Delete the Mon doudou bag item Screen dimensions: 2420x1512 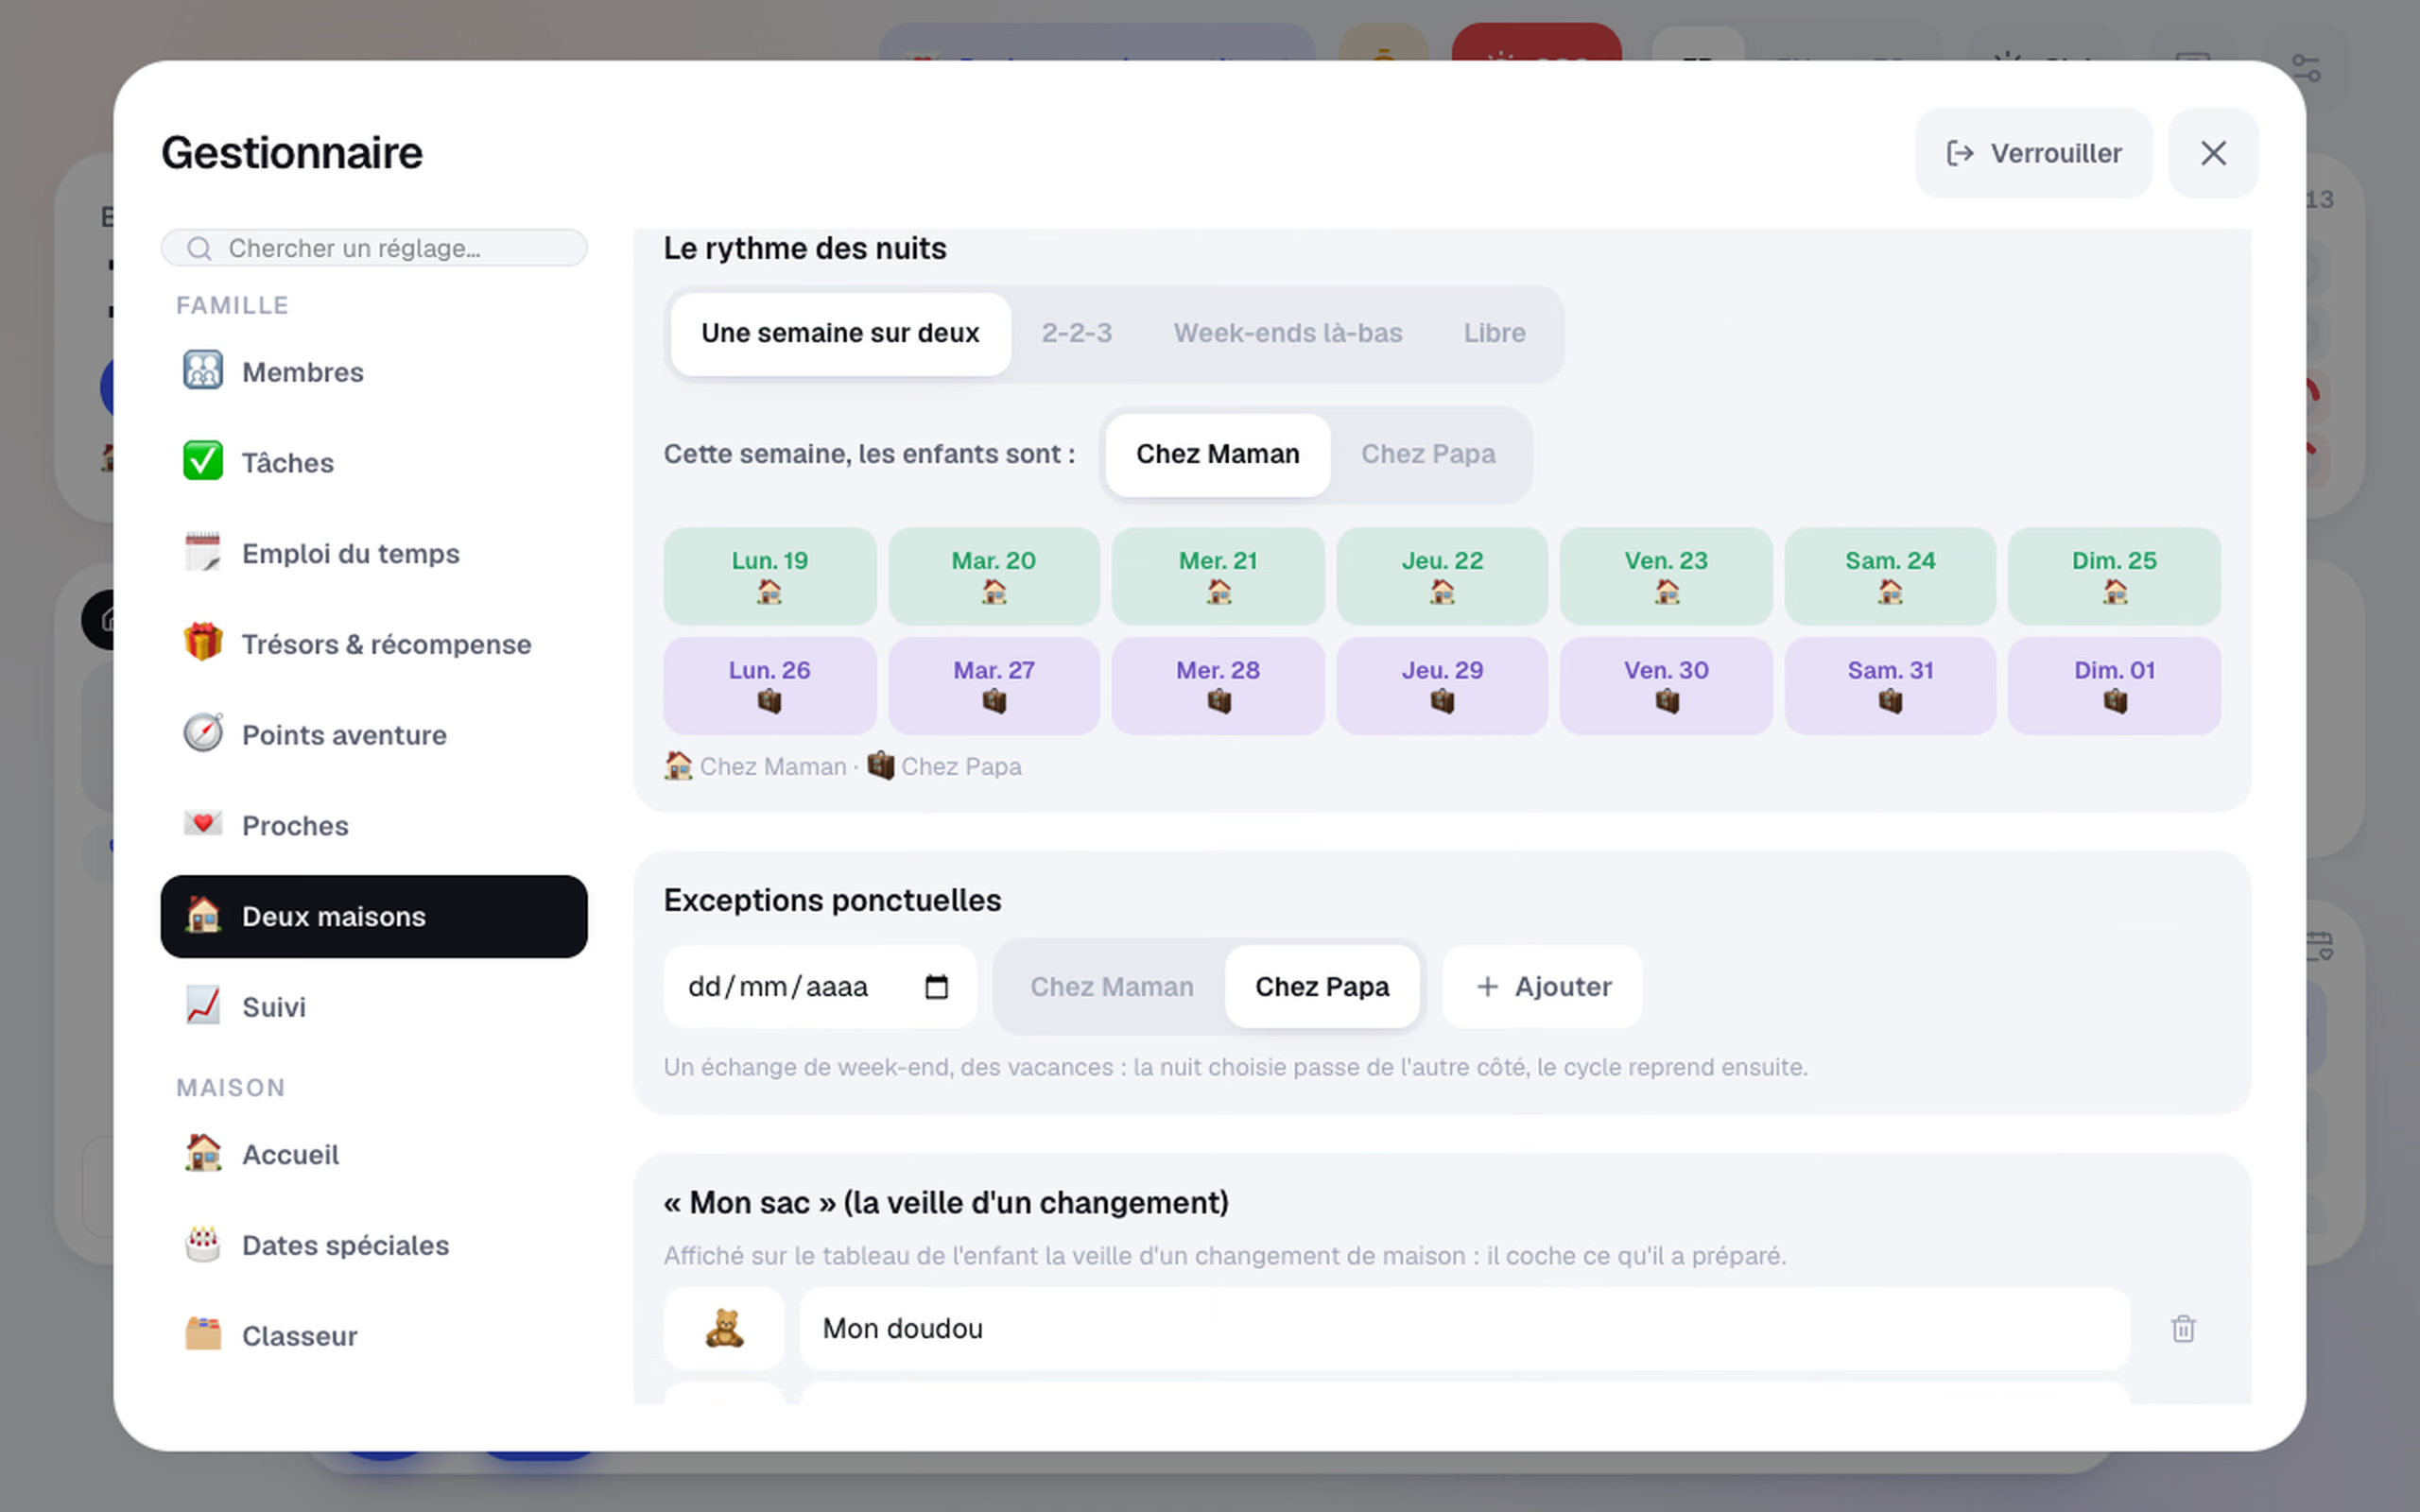coord(2183,1329)
